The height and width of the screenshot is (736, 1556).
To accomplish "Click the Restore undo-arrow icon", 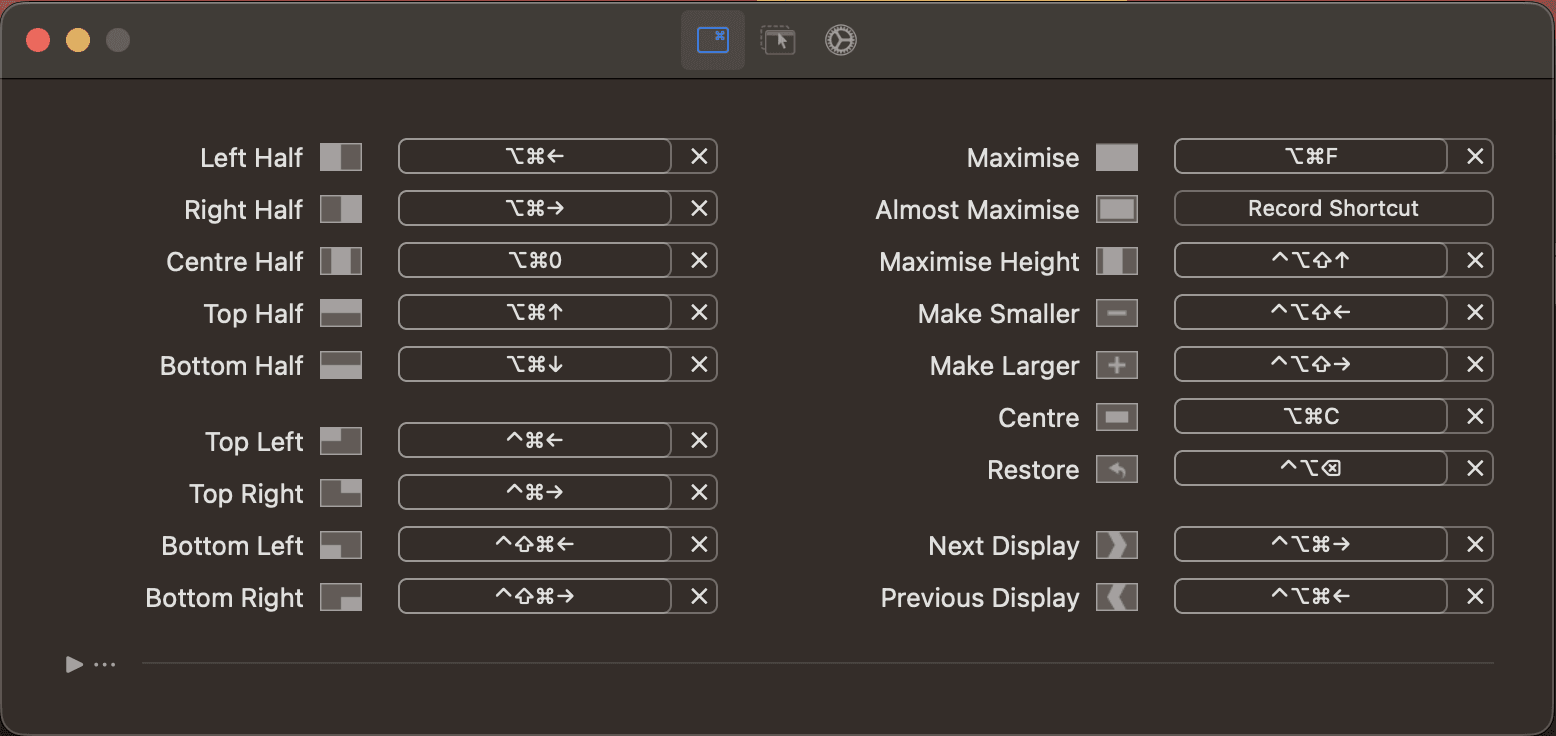I will pyautogui.click(x=1117, y=469).
